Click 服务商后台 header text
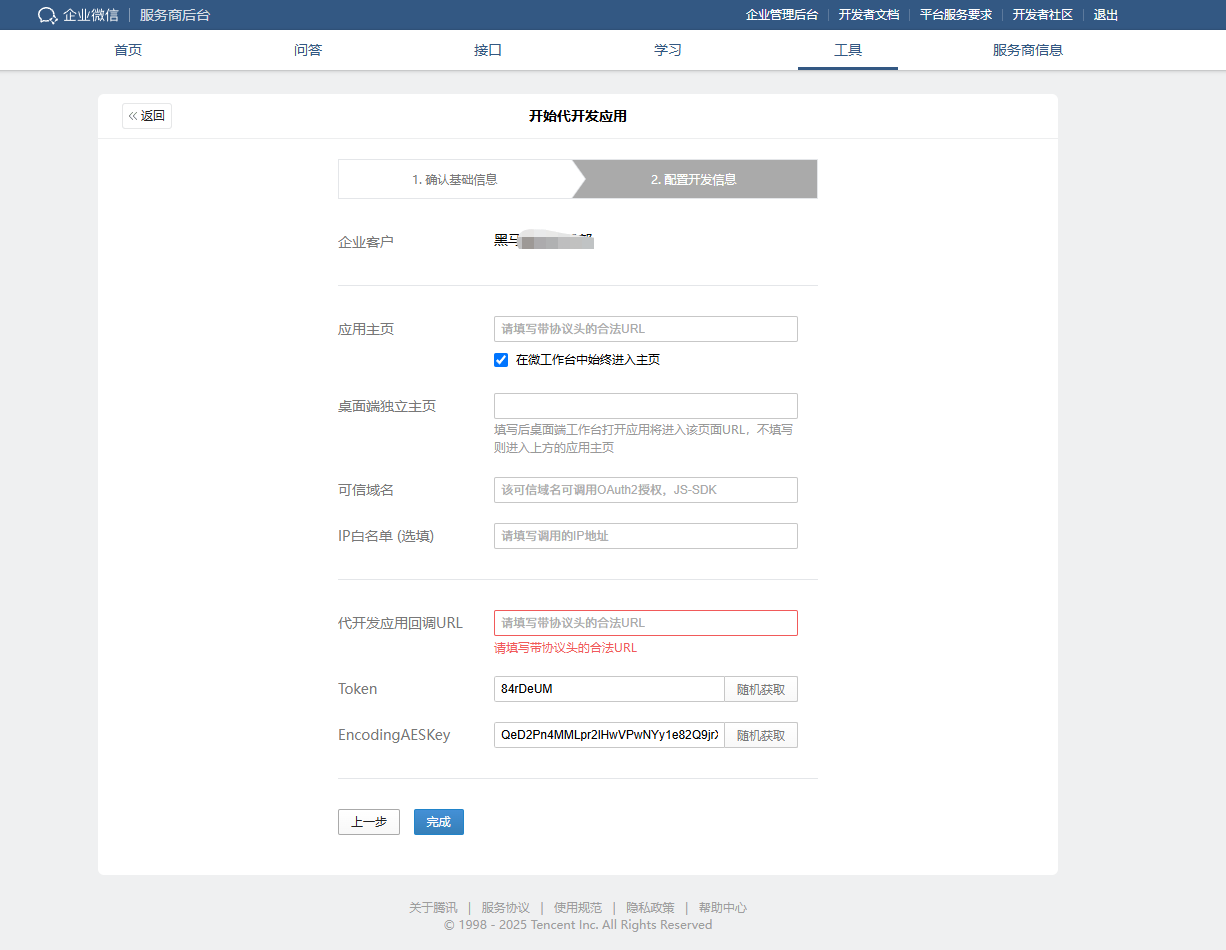 click(175, 15)
